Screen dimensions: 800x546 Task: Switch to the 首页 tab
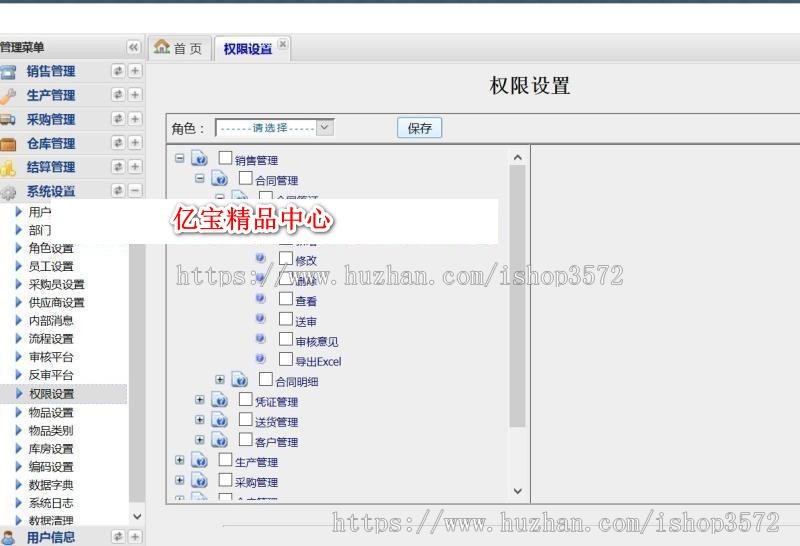coord(179,48)
